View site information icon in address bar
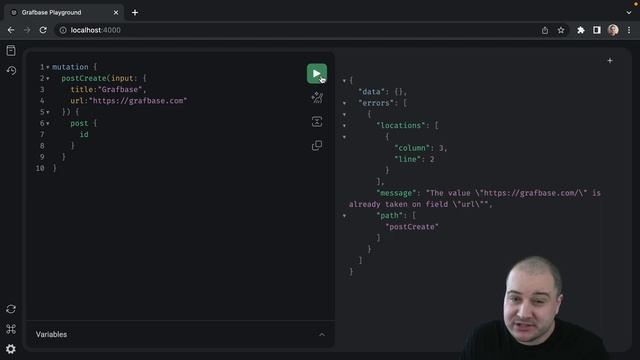 coord(63,30)
